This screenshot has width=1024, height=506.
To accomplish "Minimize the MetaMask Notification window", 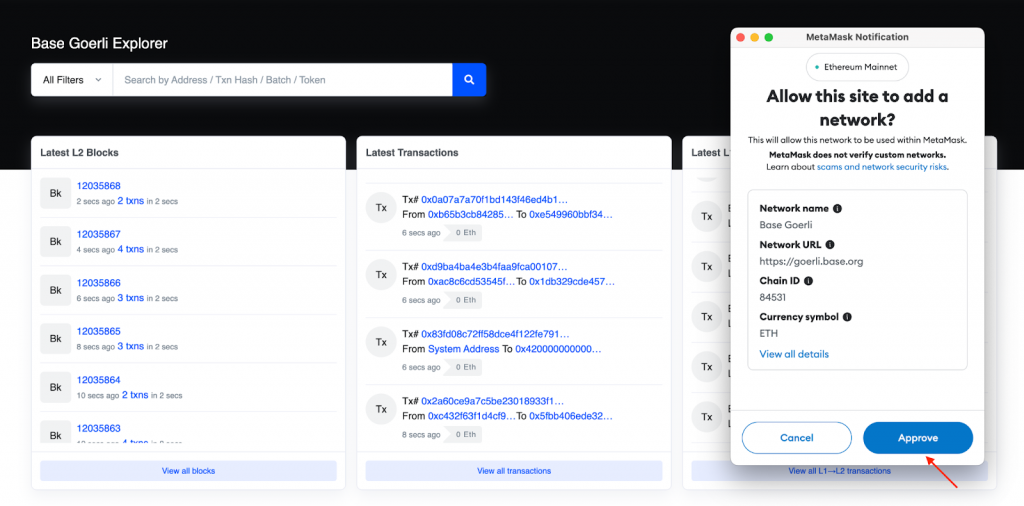I will coord(755,37).
